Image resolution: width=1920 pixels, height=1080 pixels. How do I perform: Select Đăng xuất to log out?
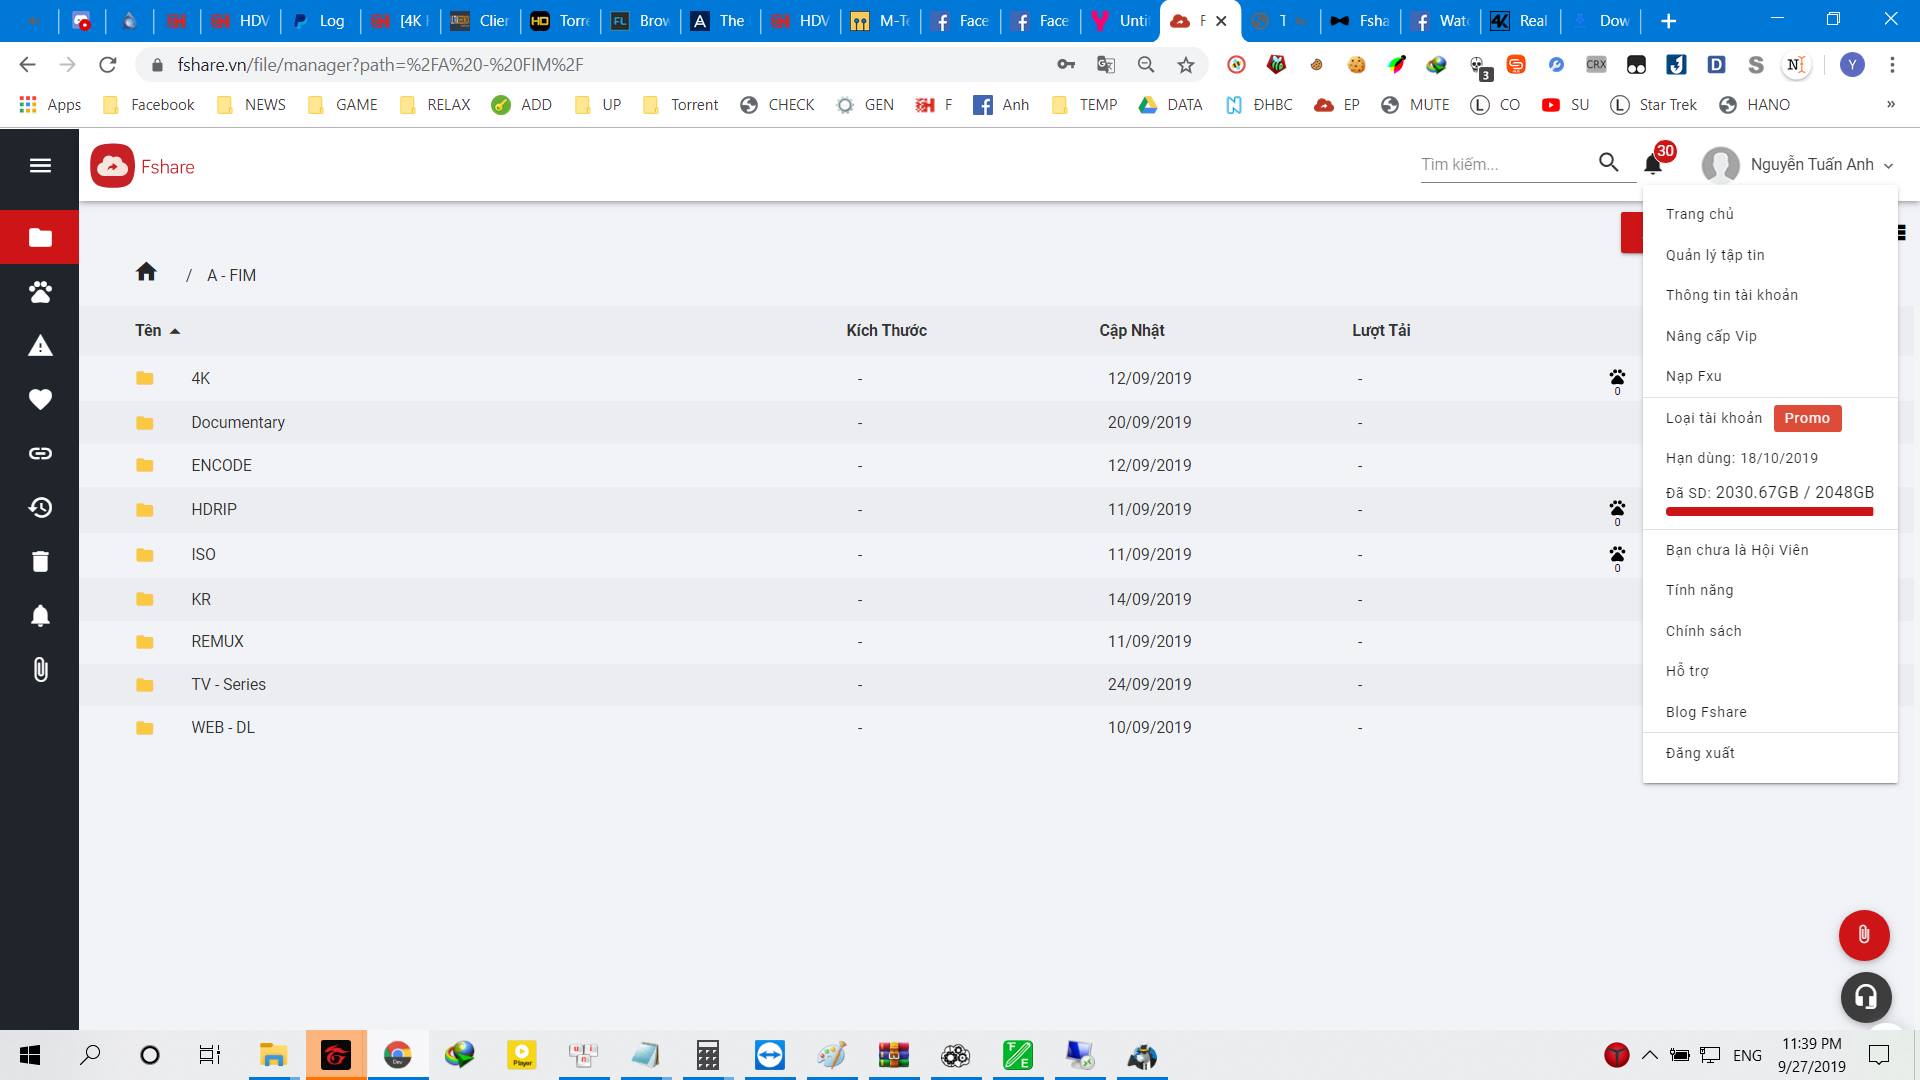click(x=1700, y=753)
